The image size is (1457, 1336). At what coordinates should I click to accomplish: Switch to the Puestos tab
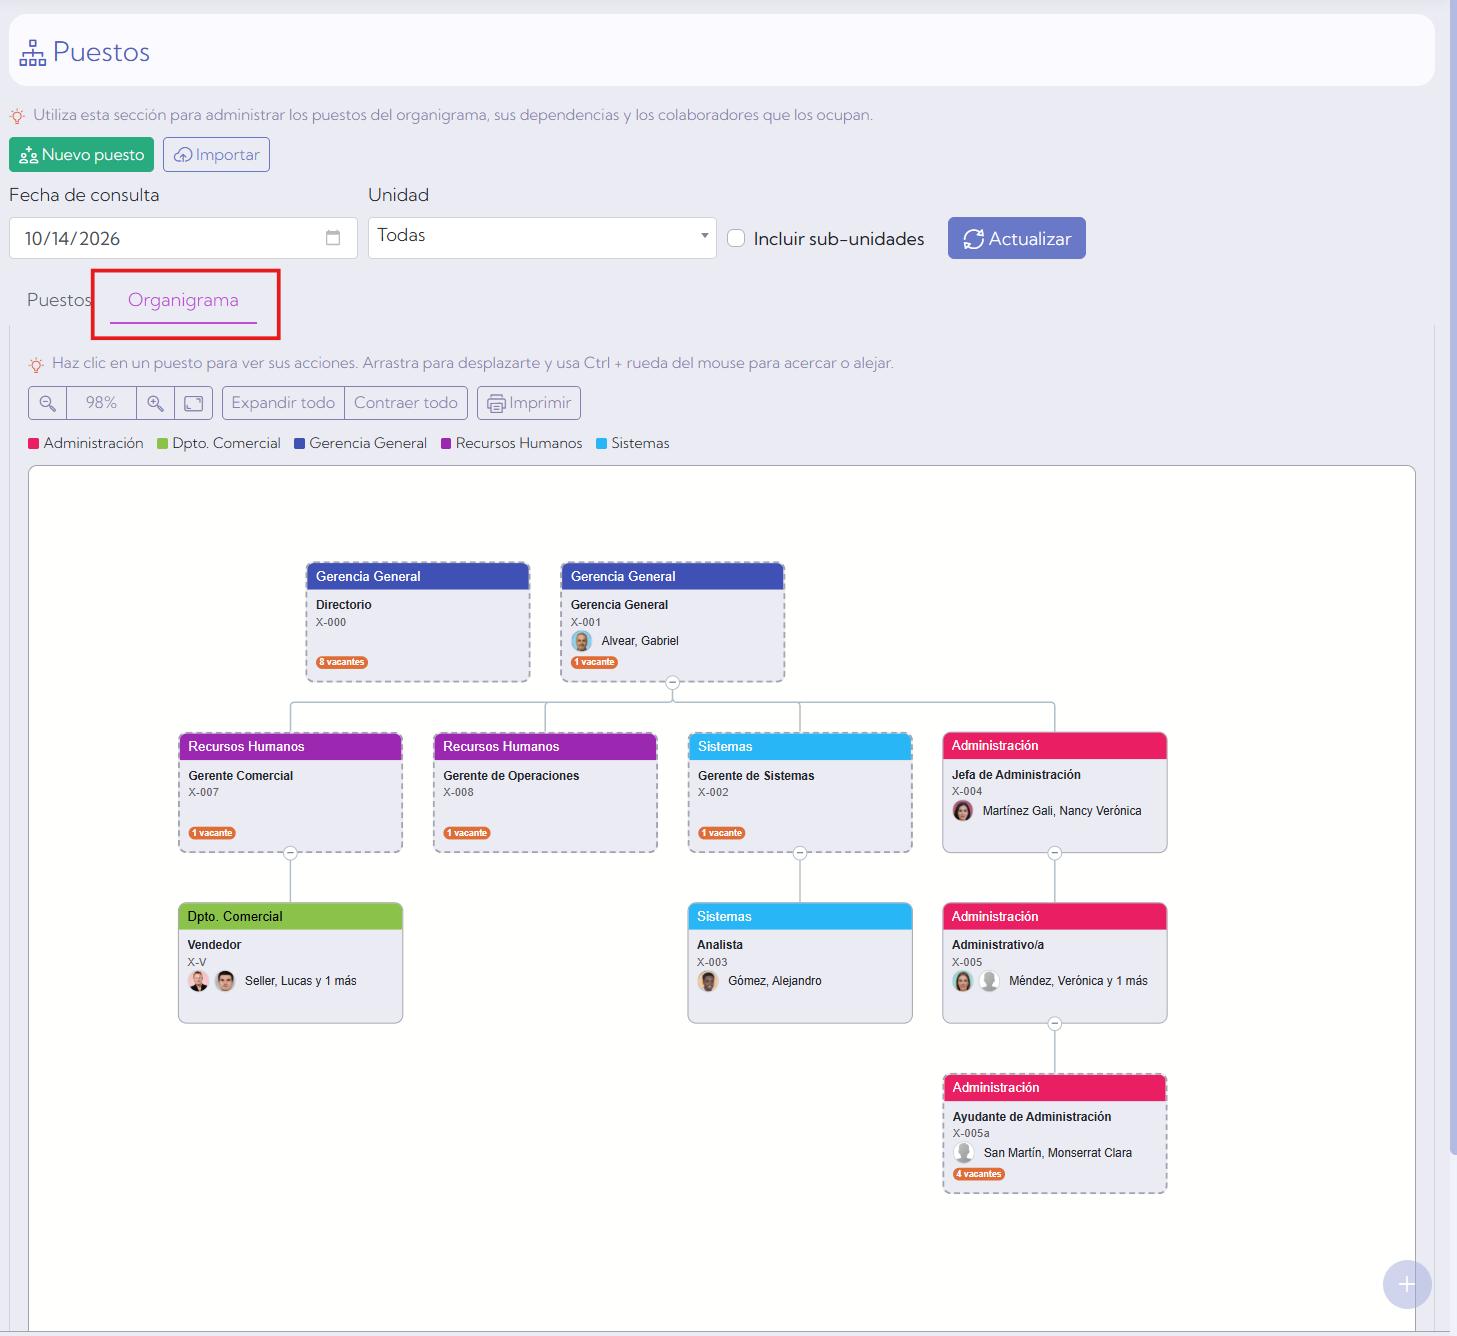coord(59,300)
